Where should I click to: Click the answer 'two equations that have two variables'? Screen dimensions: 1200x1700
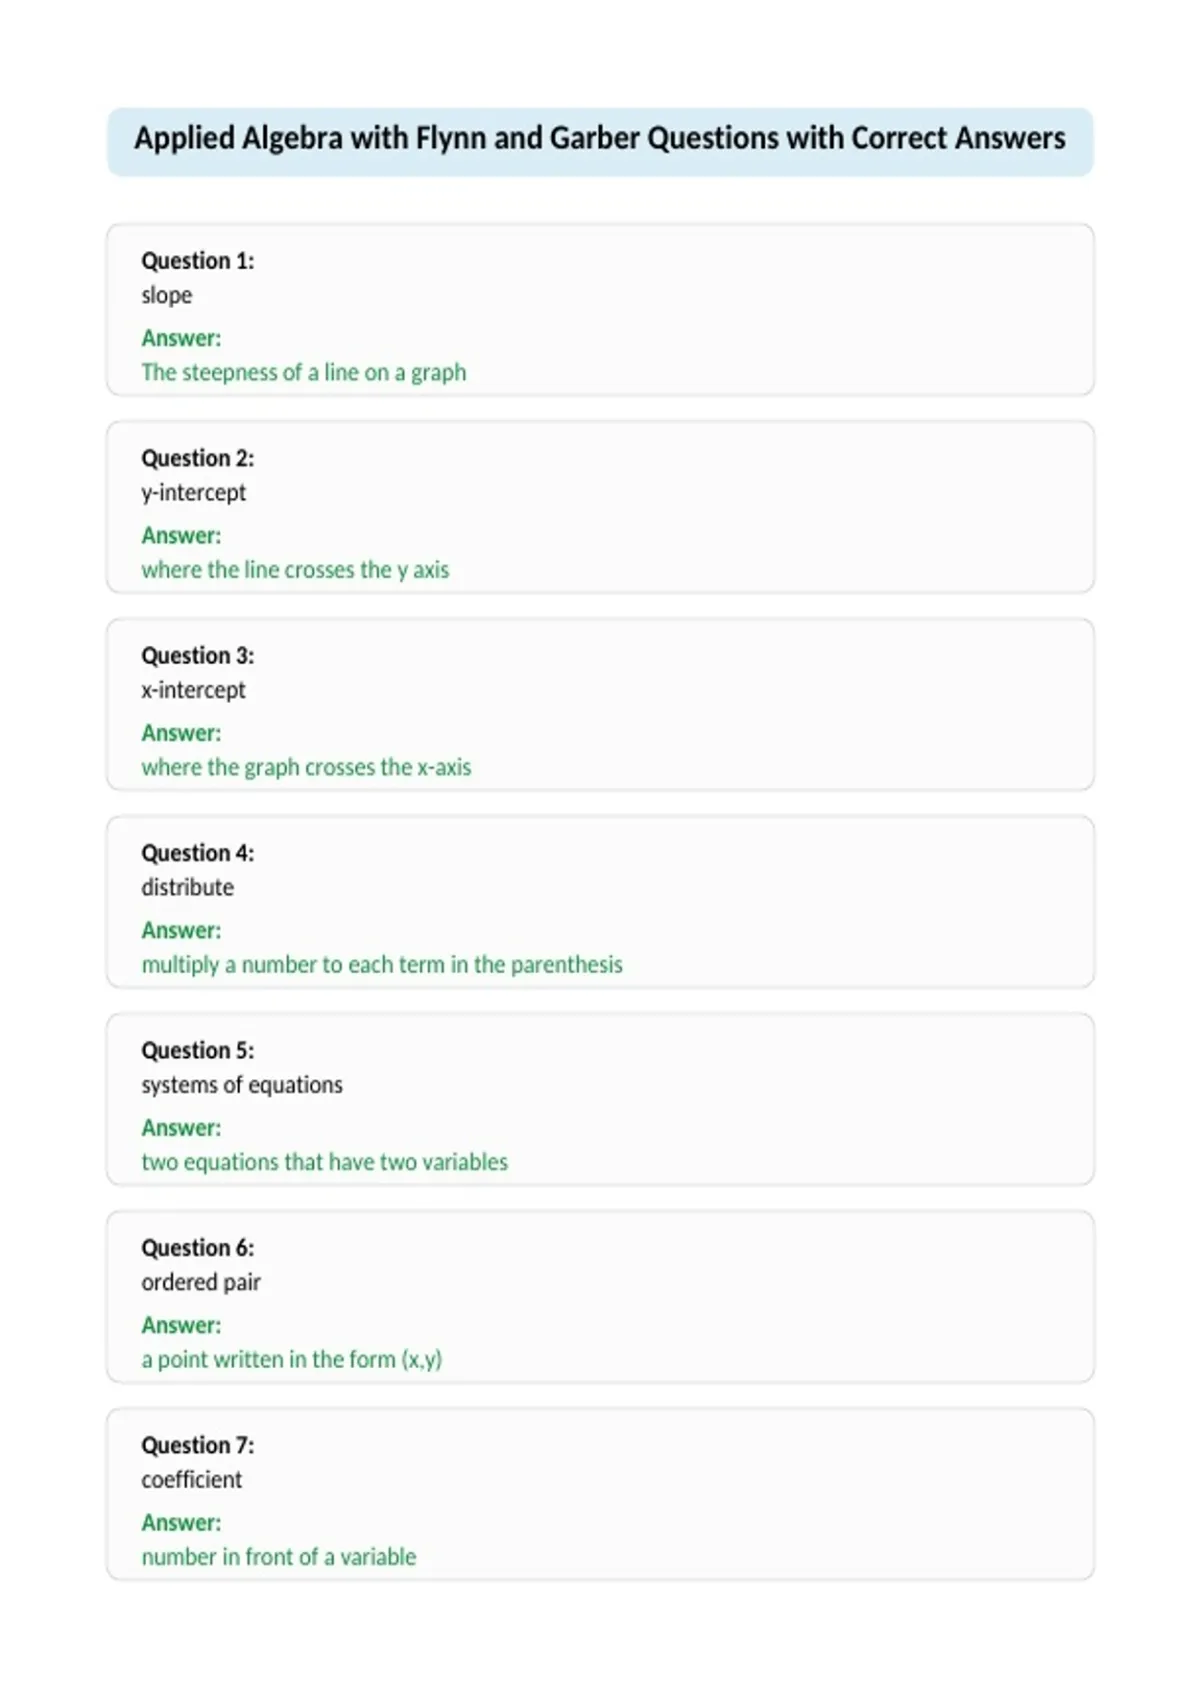pyautogui.click(x=325, y=1162)
